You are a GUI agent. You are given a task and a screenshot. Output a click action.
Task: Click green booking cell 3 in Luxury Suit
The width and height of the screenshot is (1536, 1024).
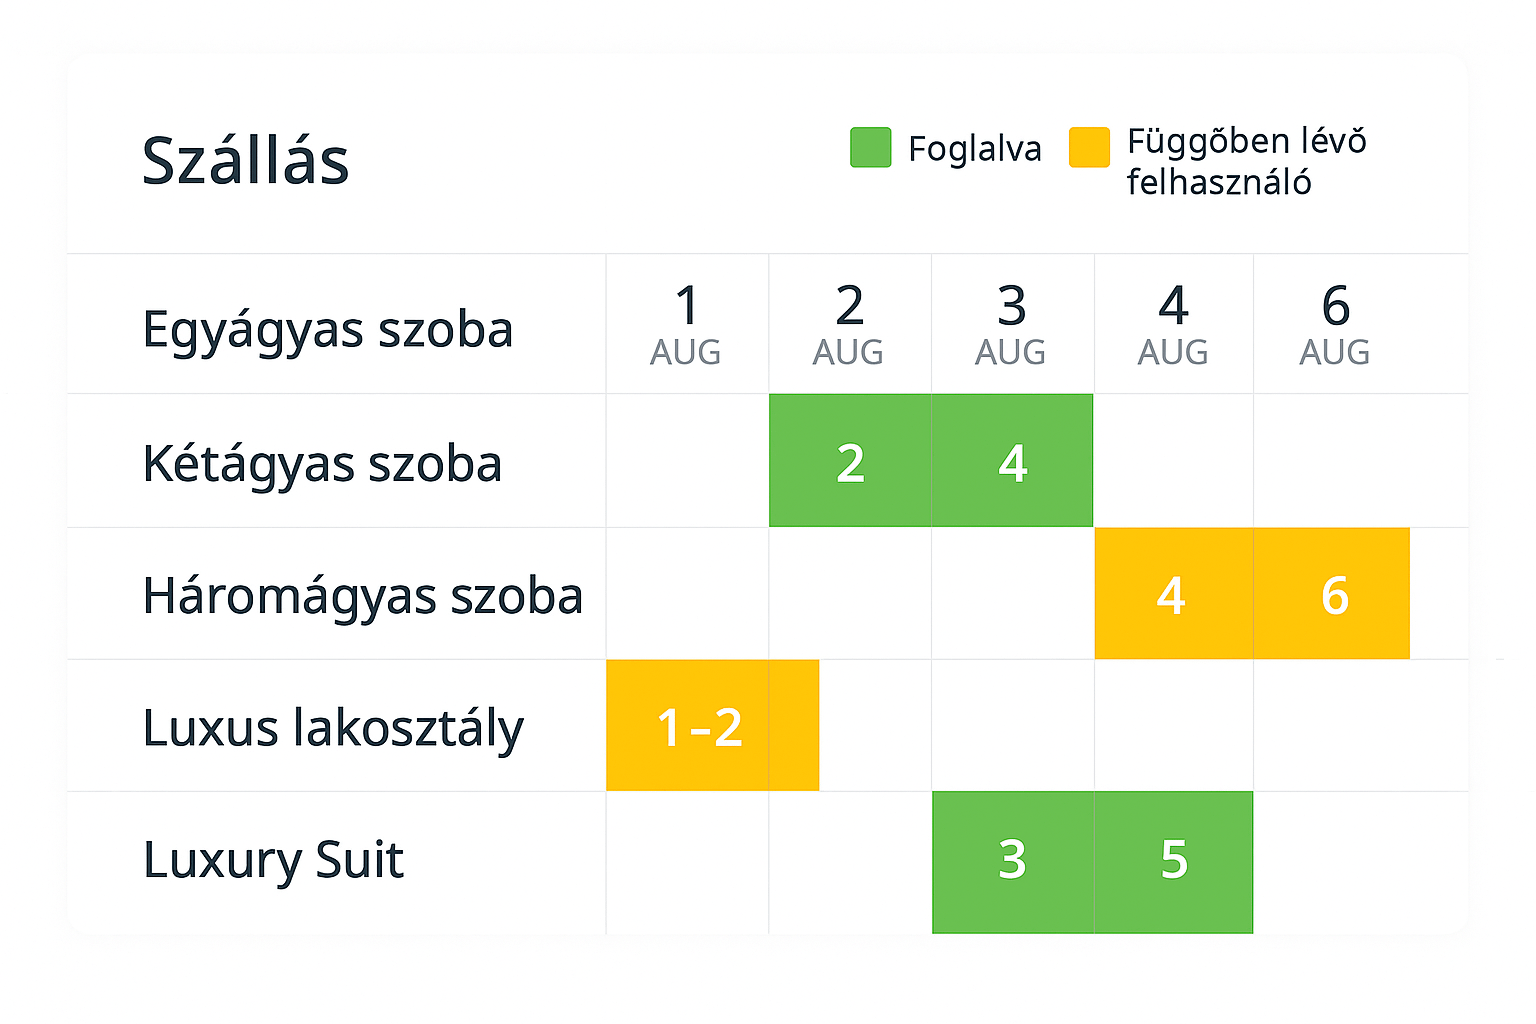(1012, 860)
